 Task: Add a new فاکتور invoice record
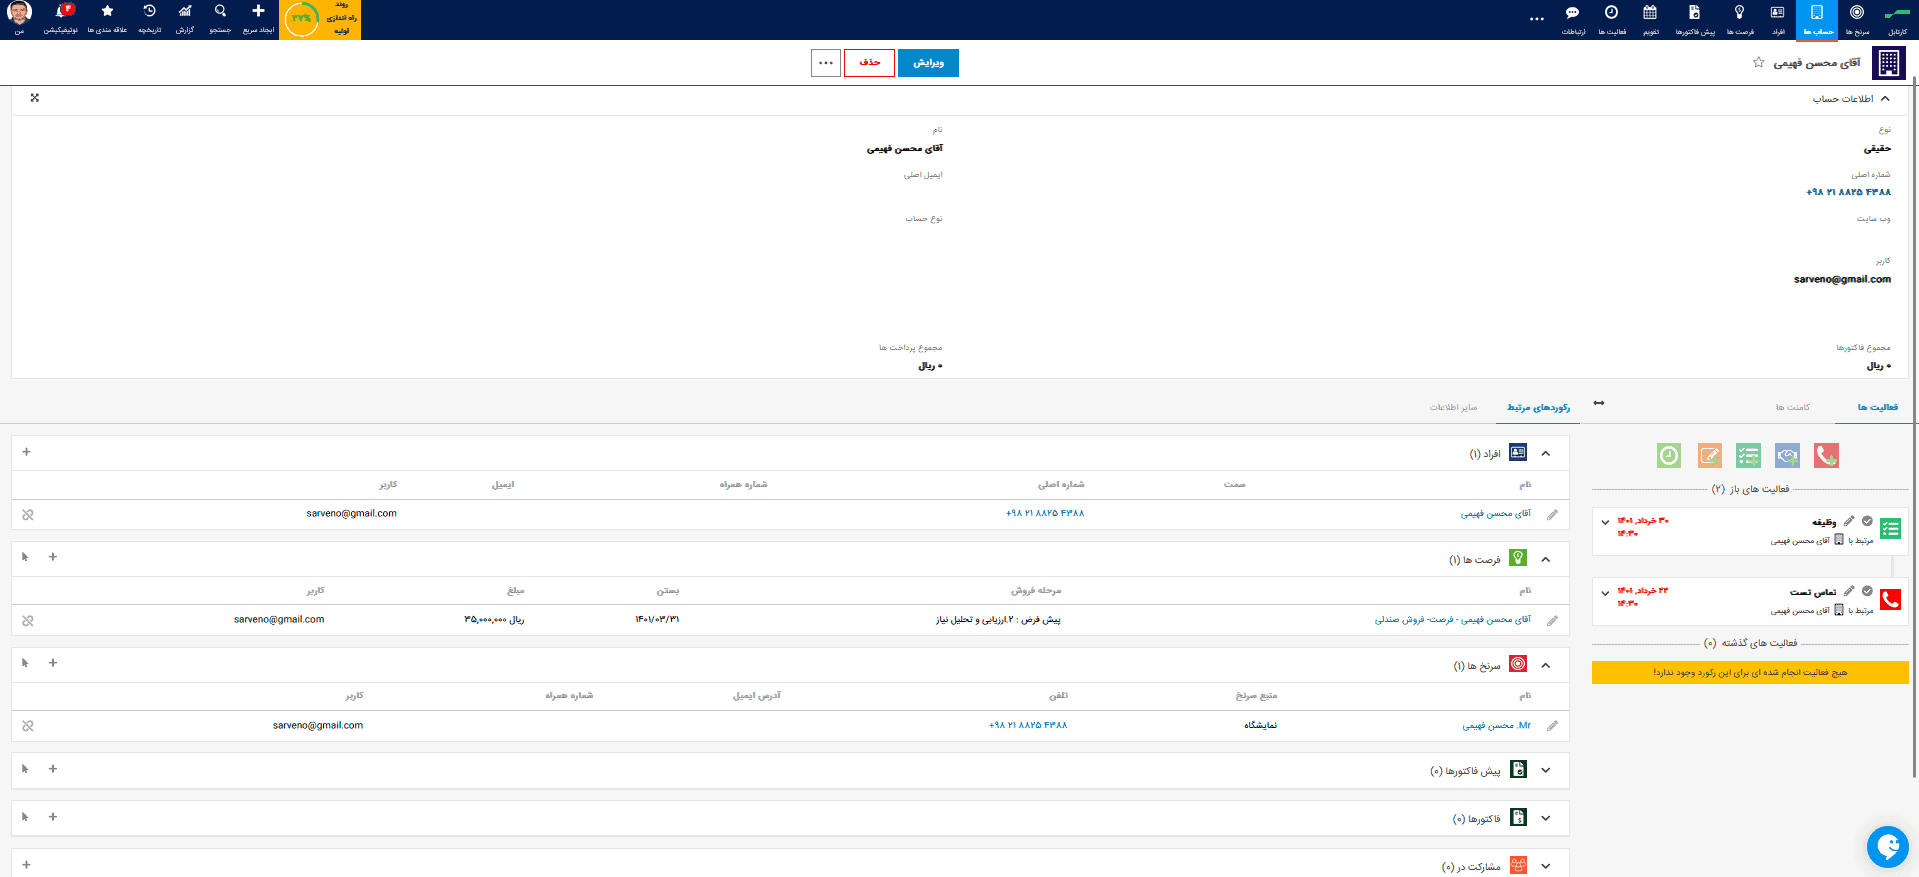pyautogui.click(x=53, y=817)
